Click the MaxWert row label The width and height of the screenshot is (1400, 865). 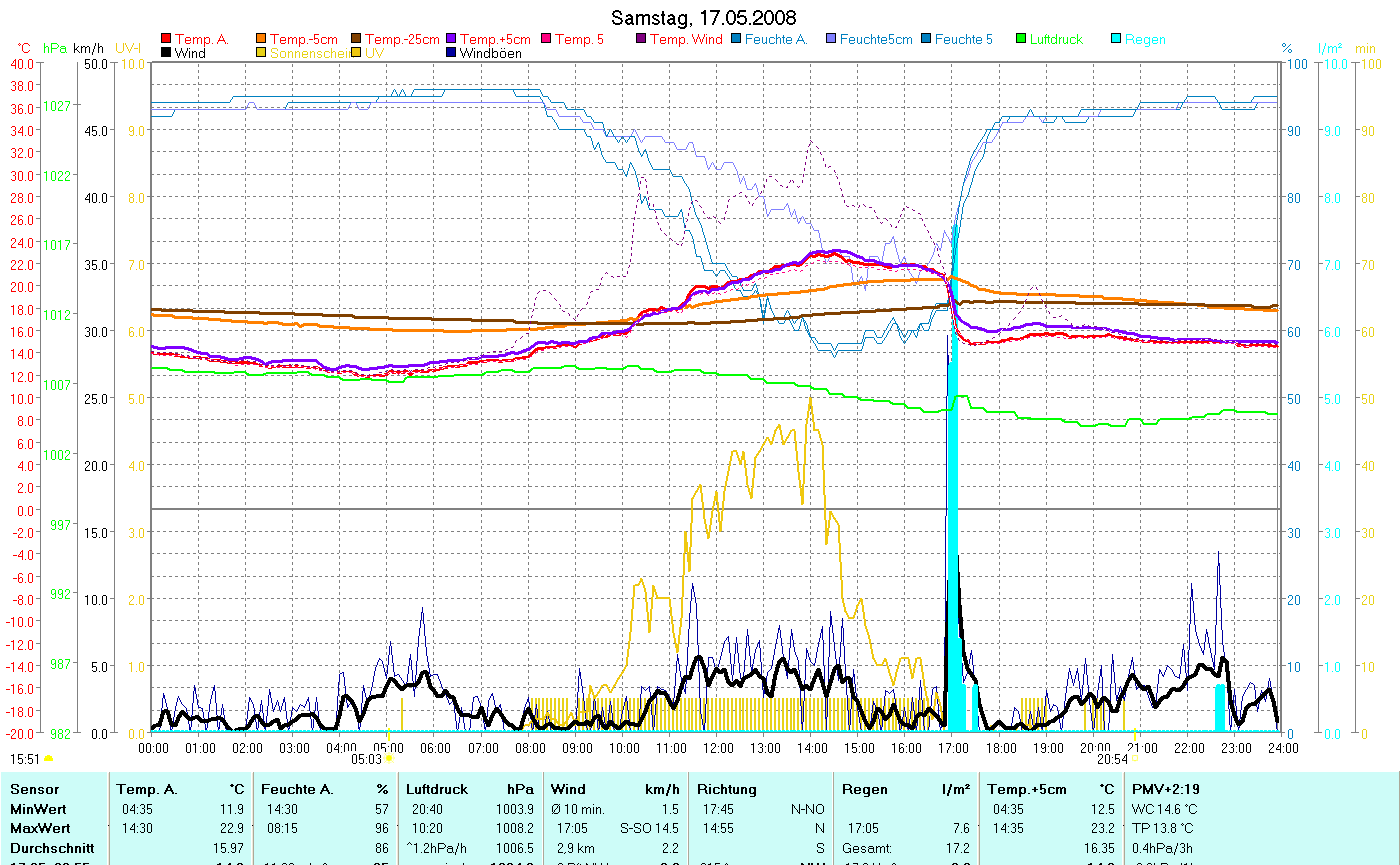tap(39, 828)
